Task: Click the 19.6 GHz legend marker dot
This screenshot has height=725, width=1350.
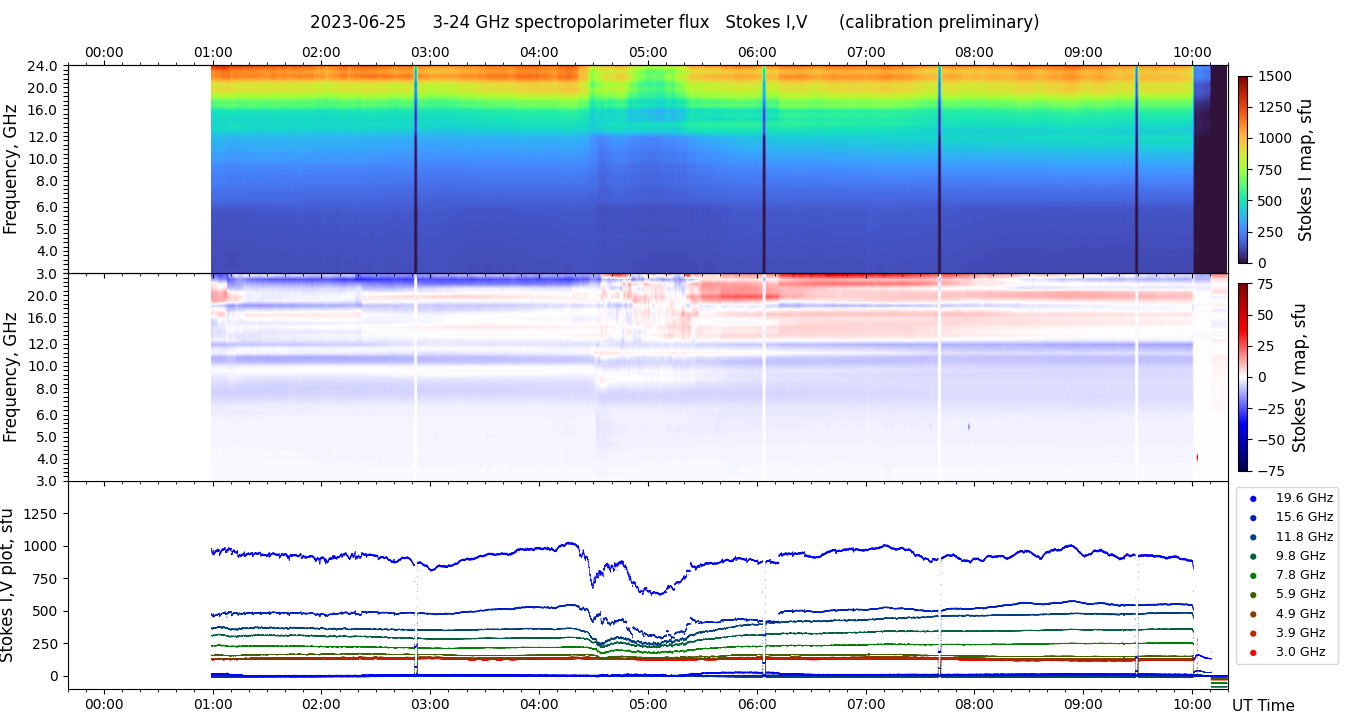Action: 1253,498
